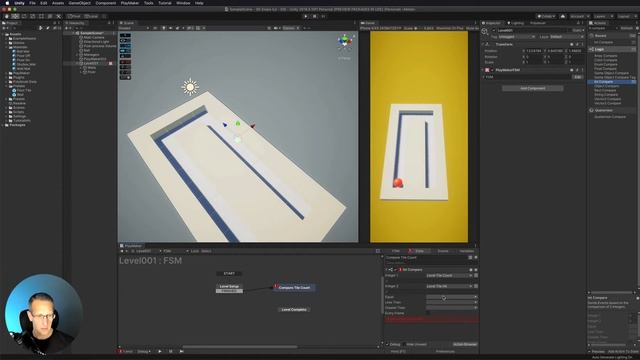Select the Rotate tool in Unity toolbar
The image size is (640, 360).
click(x=24, y=16)
